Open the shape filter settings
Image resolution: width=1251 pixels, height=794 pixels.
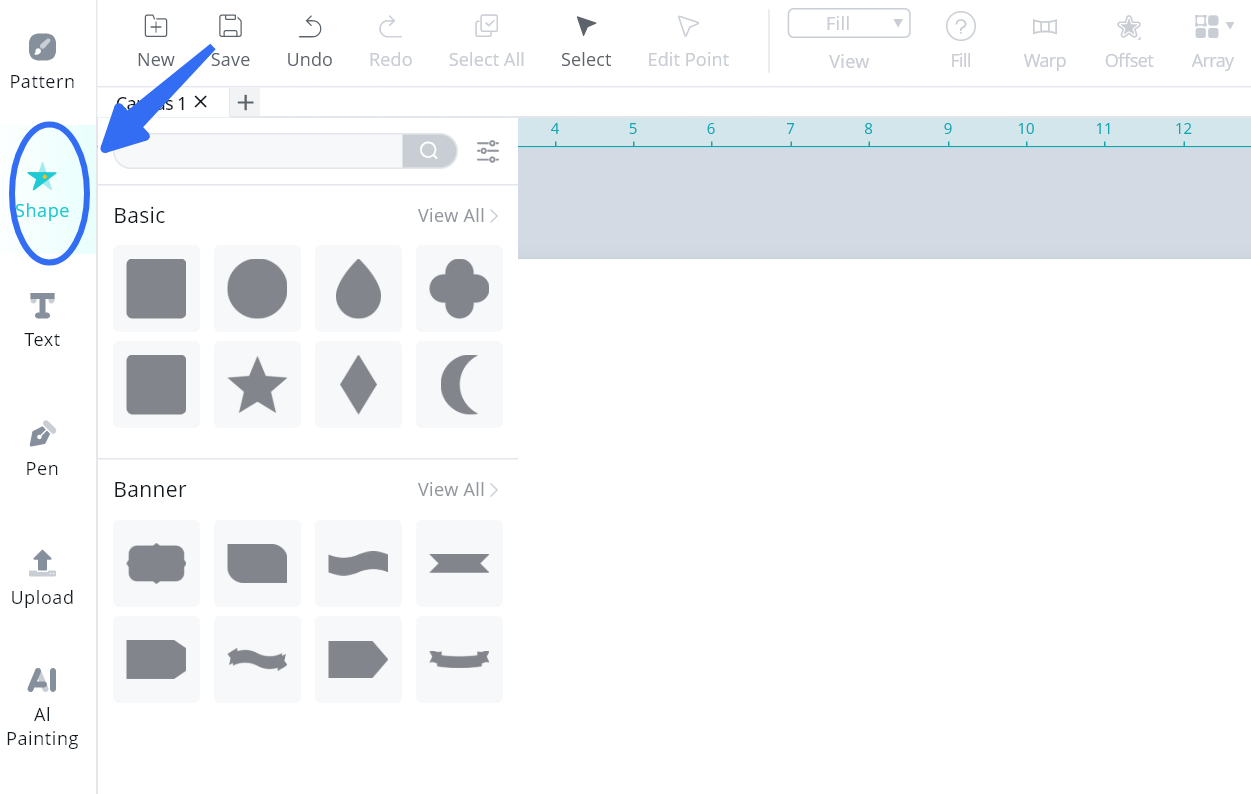click(488, 151)
